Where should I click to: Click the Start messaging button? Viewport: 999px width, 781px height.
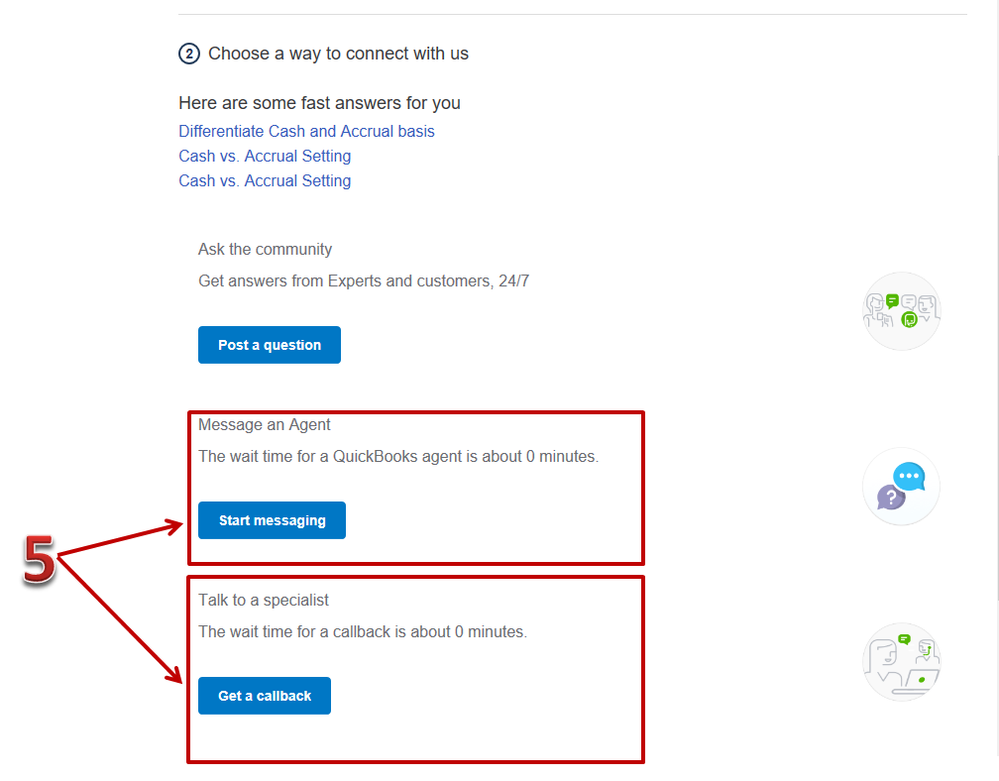click(272, 520)
